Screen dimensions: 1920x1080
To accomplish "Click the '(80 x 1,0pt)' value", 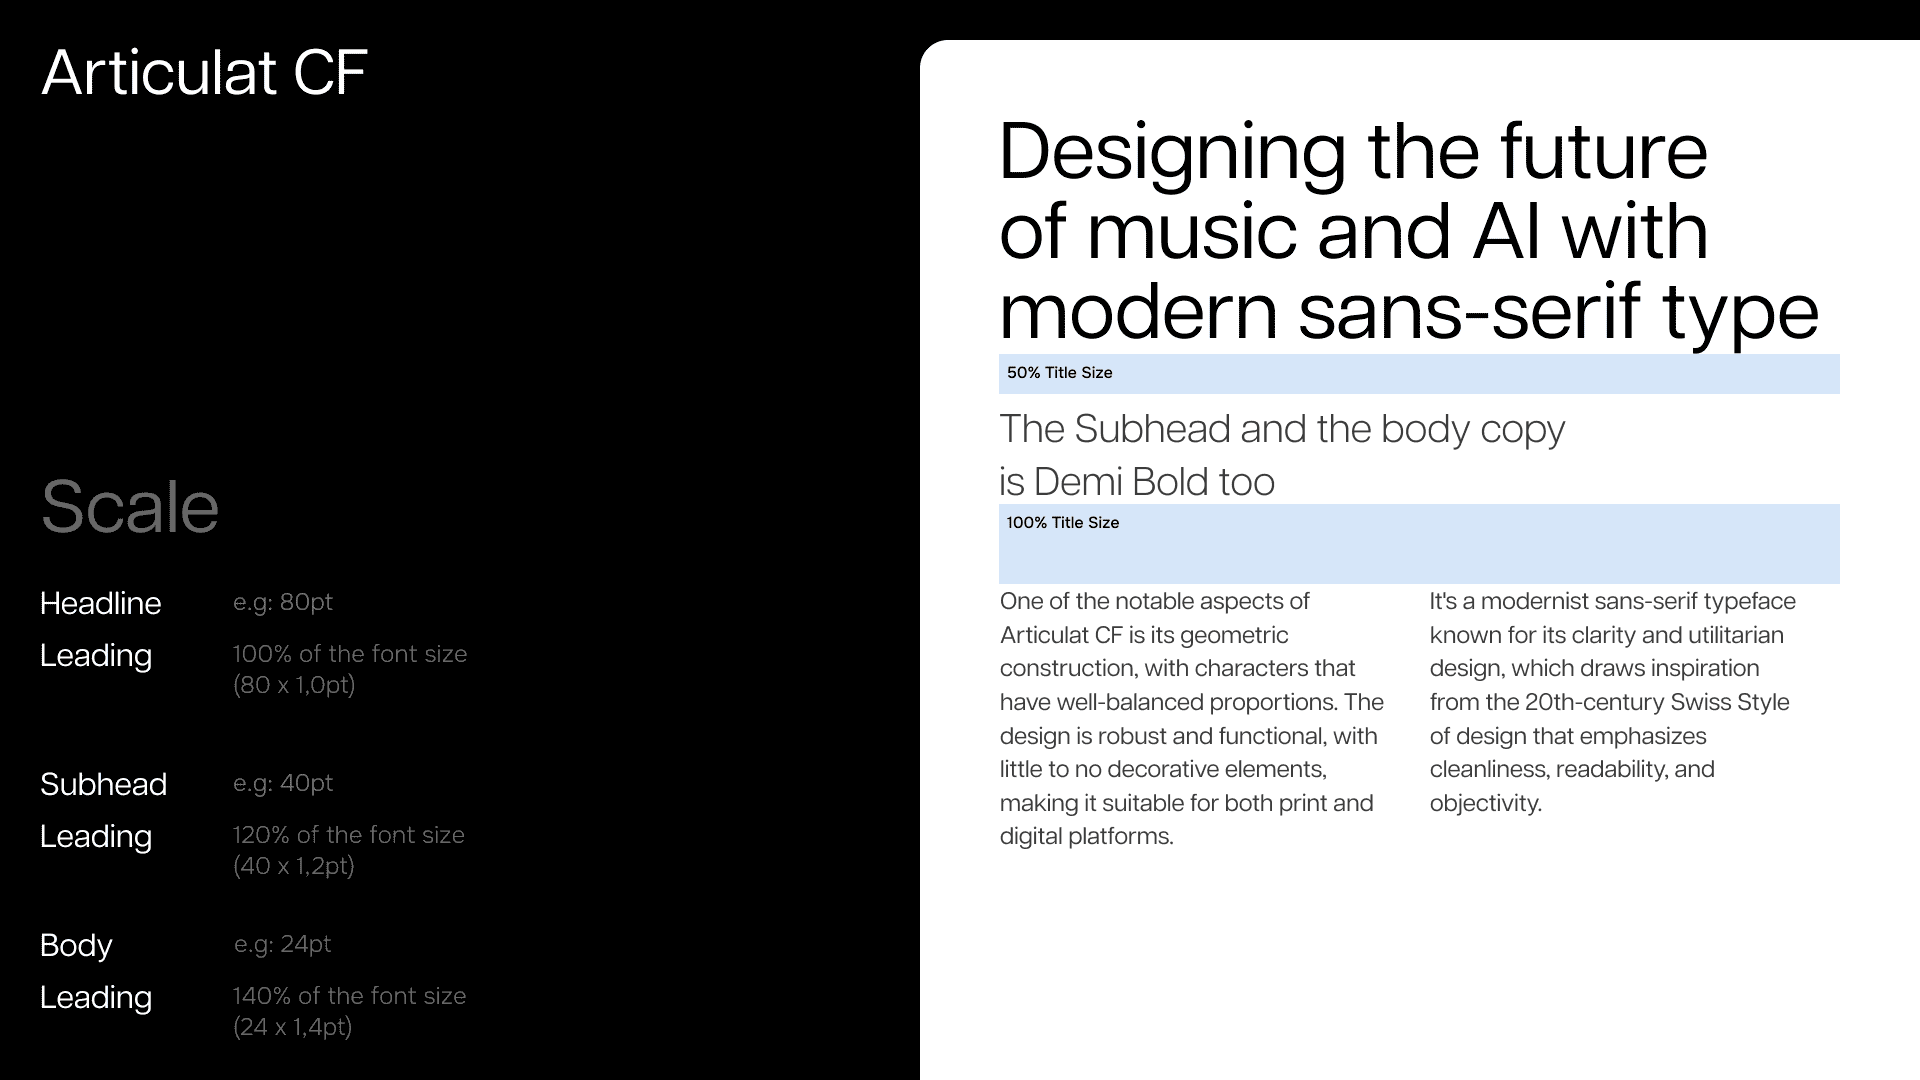I will (x=294, y=685).
